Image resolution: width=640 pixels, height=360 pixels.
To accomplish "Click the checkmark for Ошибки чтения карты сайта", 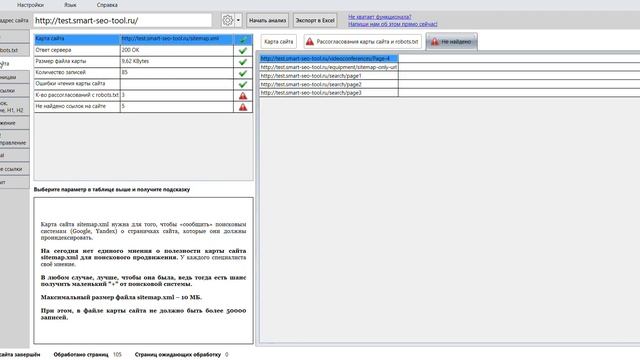I will tap(243, 84).
